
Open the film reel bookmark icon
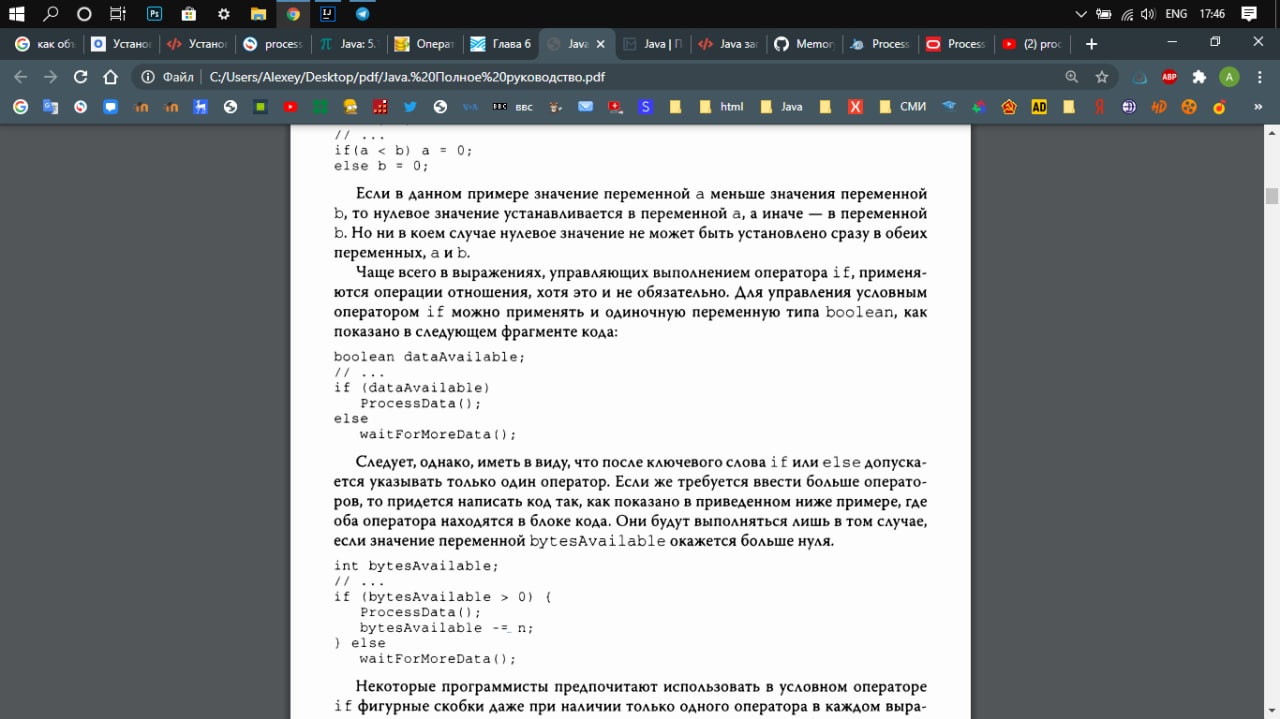1189,107
